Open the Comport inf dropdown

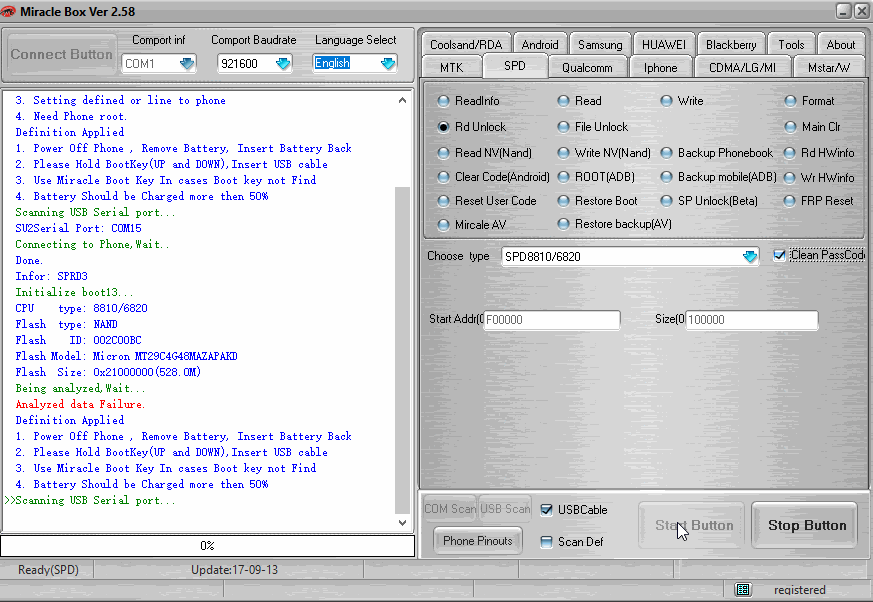[x=187, y=64]
